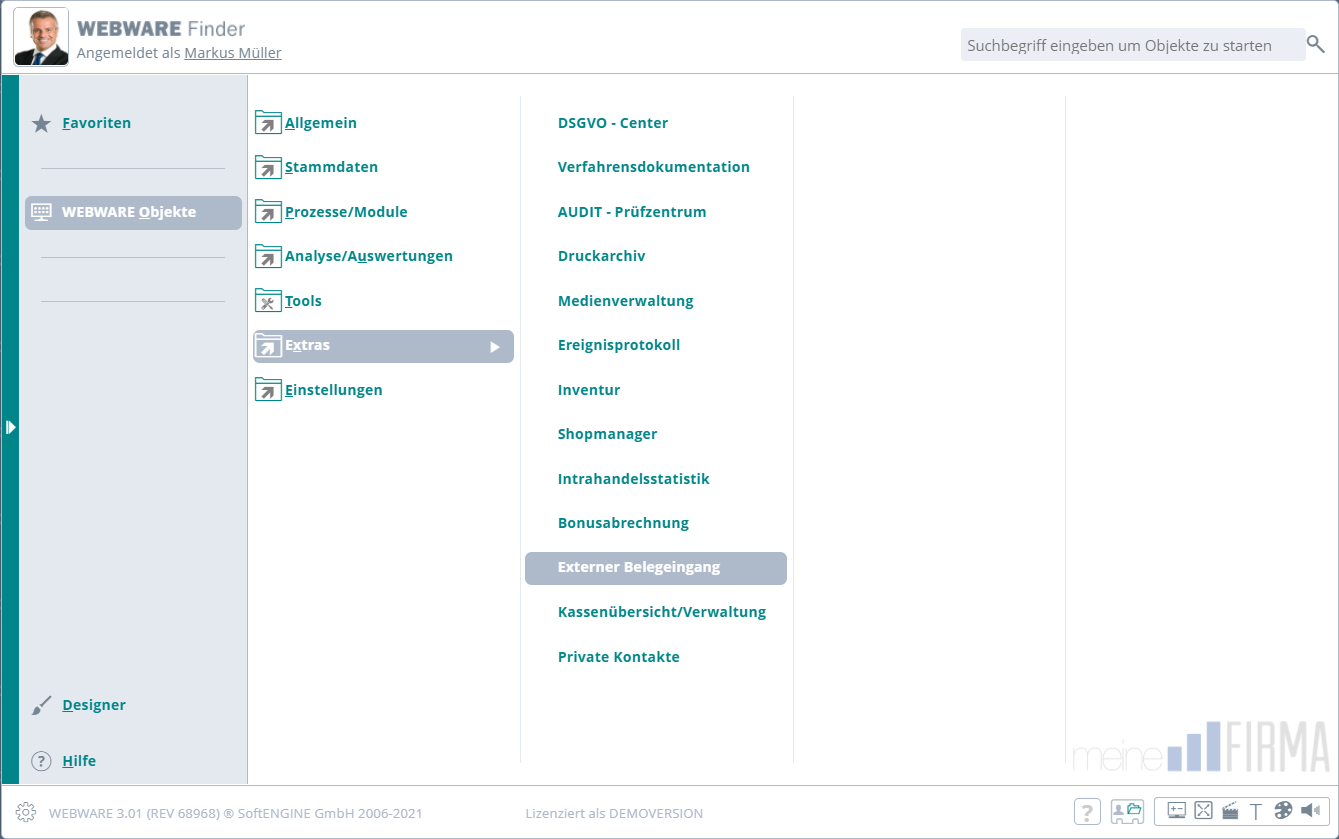This screenshot has width=1339, height=839.
Task: Click the text size T icon
Action: (x=1256, y=811)
